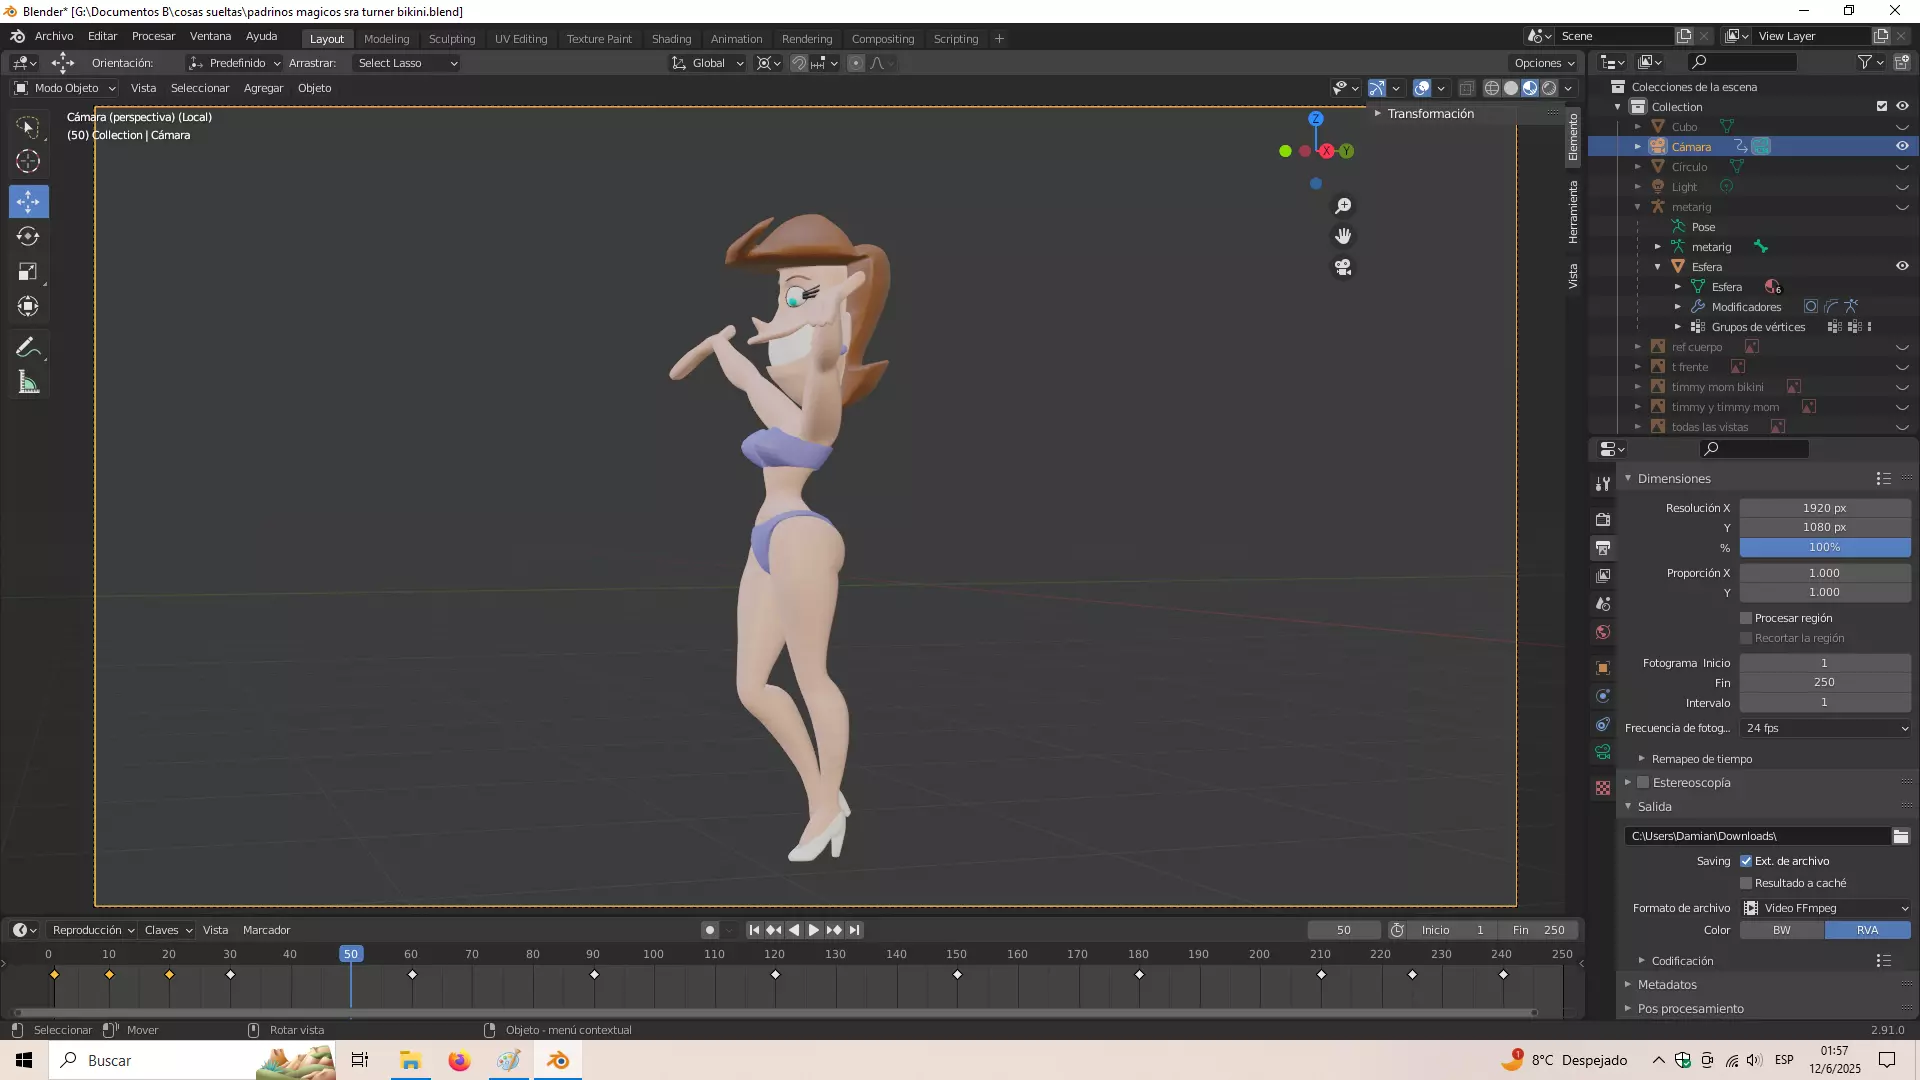Toggle visibility eye of Collection
This screenshot has height=1080, width=1920.
(1902, 106)
